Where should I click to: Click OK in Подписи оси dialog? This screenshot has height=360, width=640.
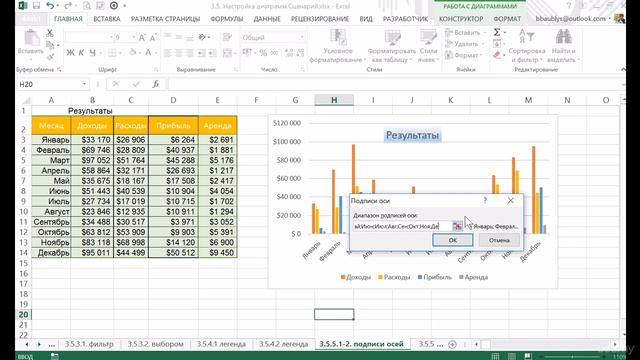click(x=453, y=240)
